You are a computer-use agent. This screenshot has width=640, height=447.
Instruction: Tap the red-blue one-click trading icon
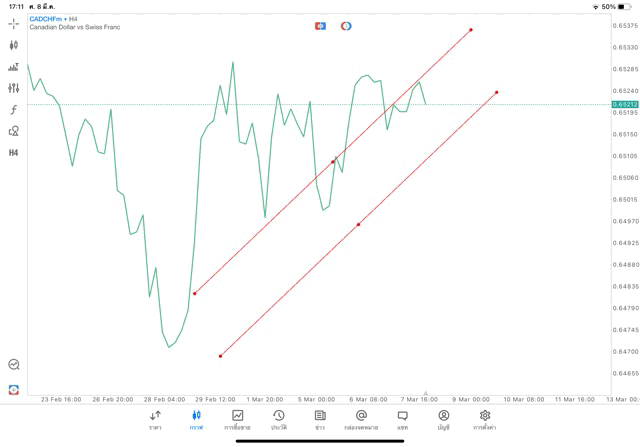[320, 26]
